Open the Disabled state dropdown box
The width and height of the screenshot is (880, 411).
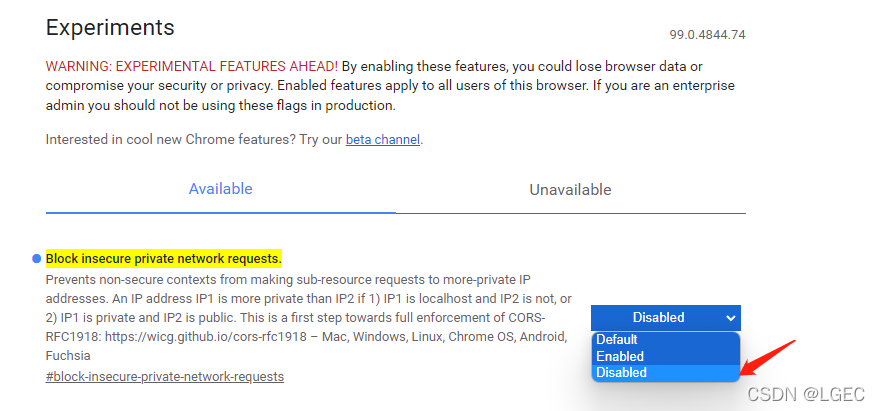click(666, 318)
